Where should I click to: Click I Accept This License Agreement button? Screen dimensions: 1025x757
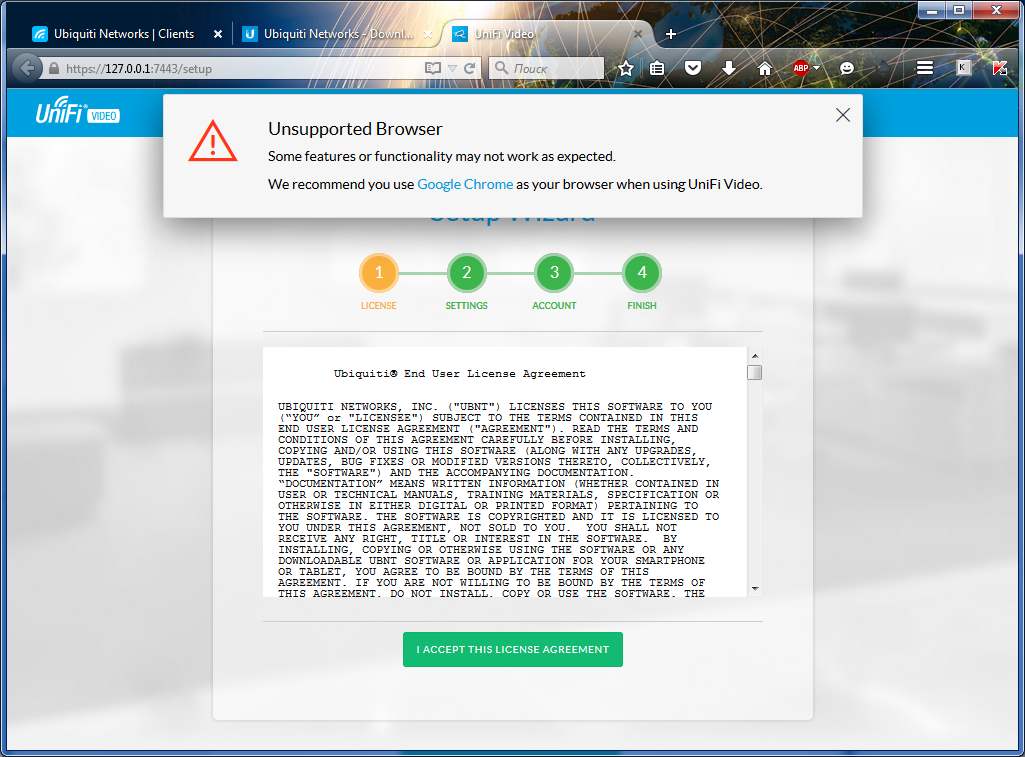pos(512,649)
